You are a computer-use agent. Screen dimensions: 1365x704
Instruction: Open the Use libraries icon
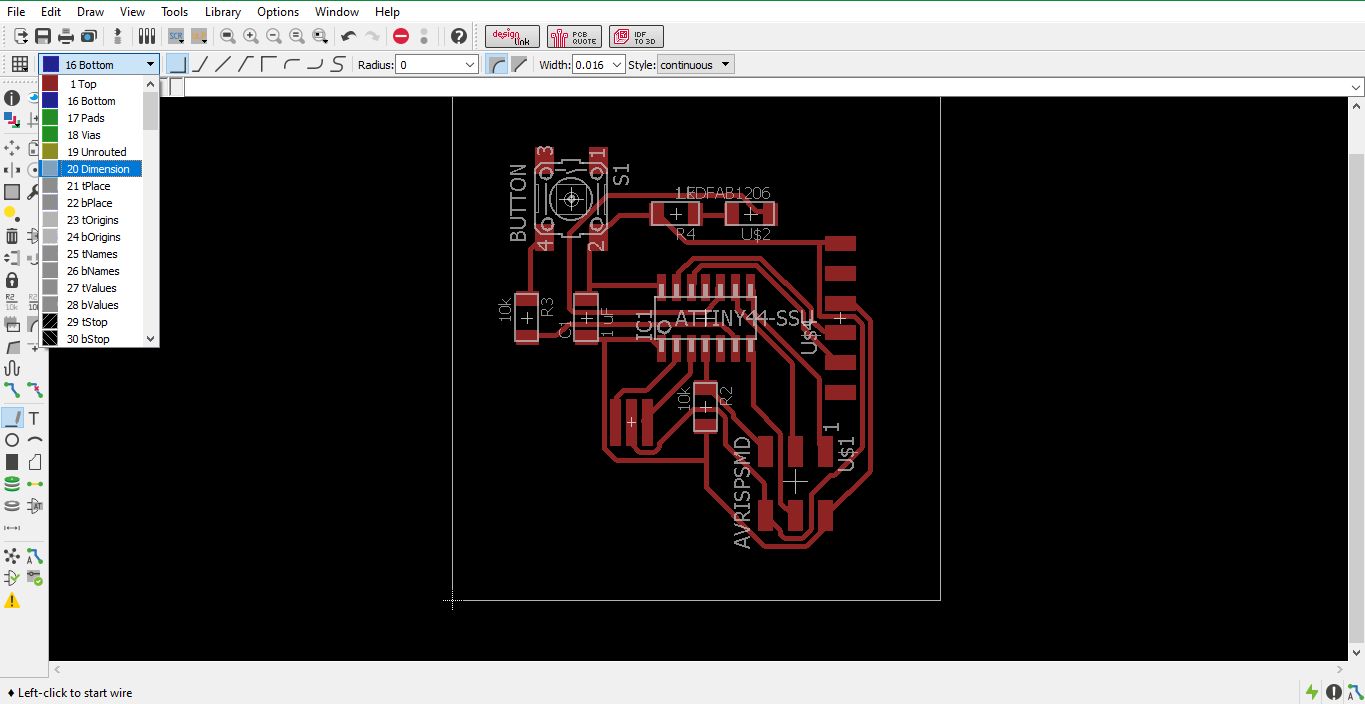(147, 36)
